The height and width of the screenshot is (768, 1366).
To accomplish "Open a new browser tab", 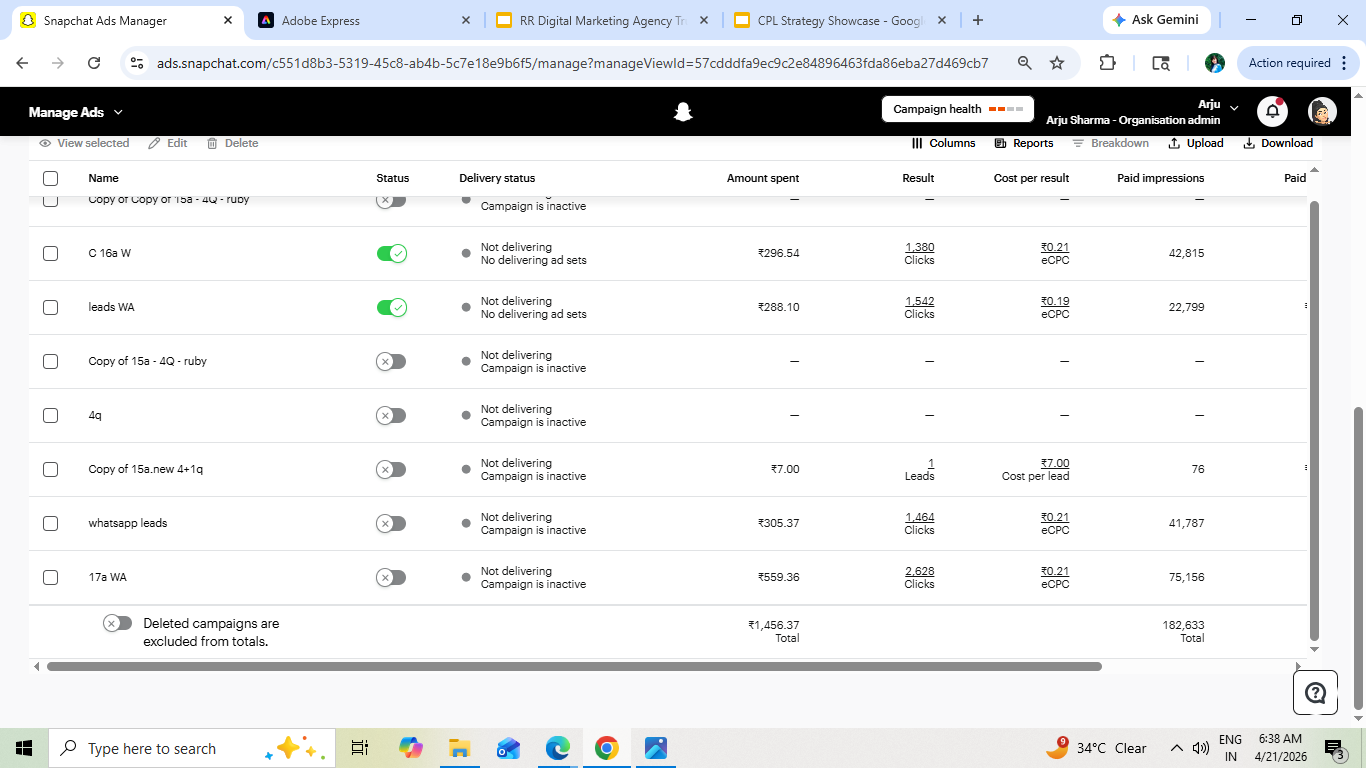I will coord(977,20).
